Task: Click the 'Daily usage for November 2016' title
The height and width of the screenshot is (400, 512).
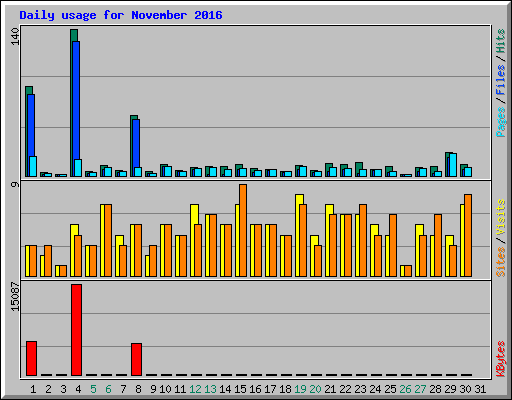Action: point(121,15)
